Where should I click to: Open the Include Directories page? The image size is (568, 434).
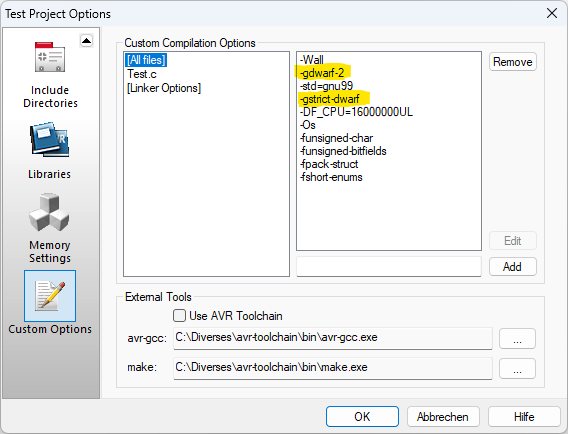[50, 74]
